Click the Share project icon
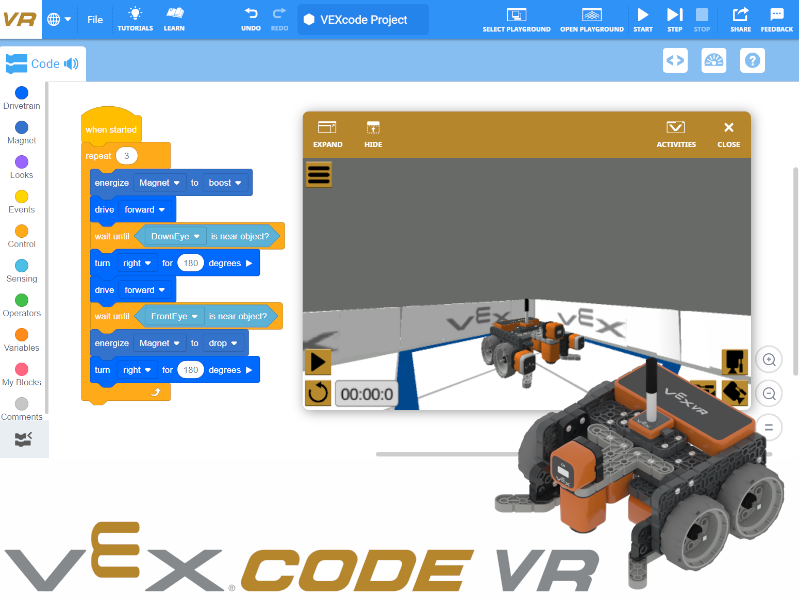The image size is (800, 600). 740,19
